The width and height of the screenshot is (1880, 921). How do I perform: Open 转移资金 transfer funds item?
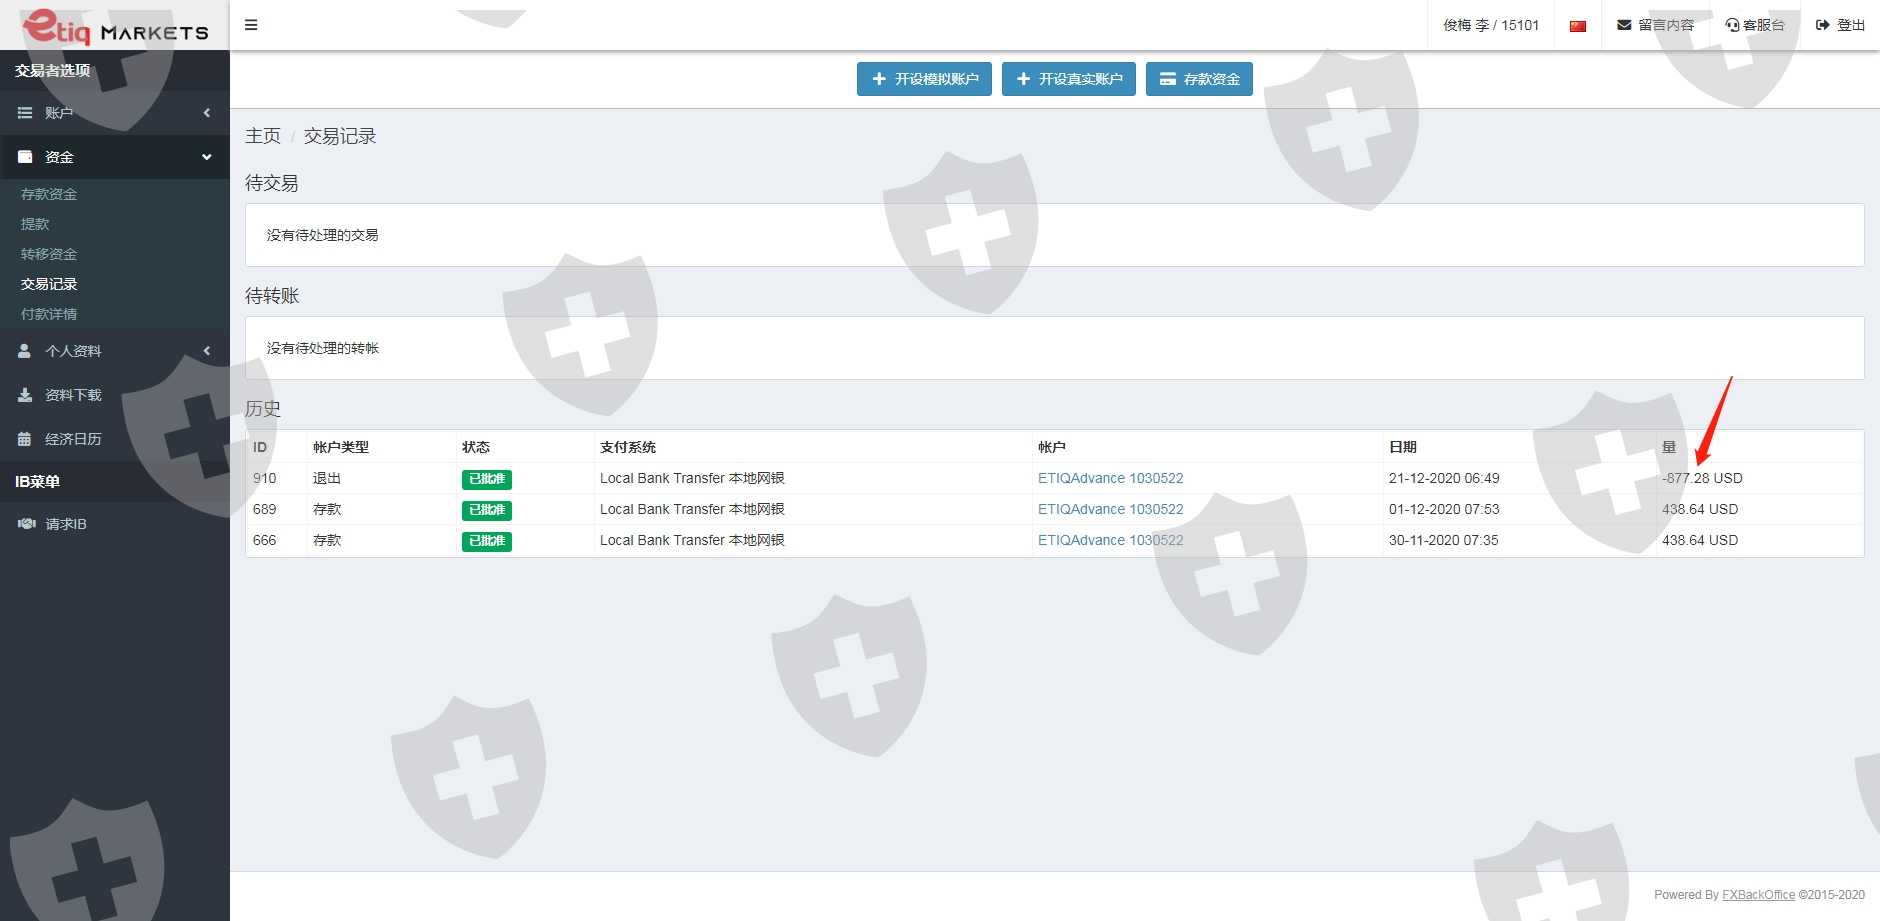[x=49, y=254]
